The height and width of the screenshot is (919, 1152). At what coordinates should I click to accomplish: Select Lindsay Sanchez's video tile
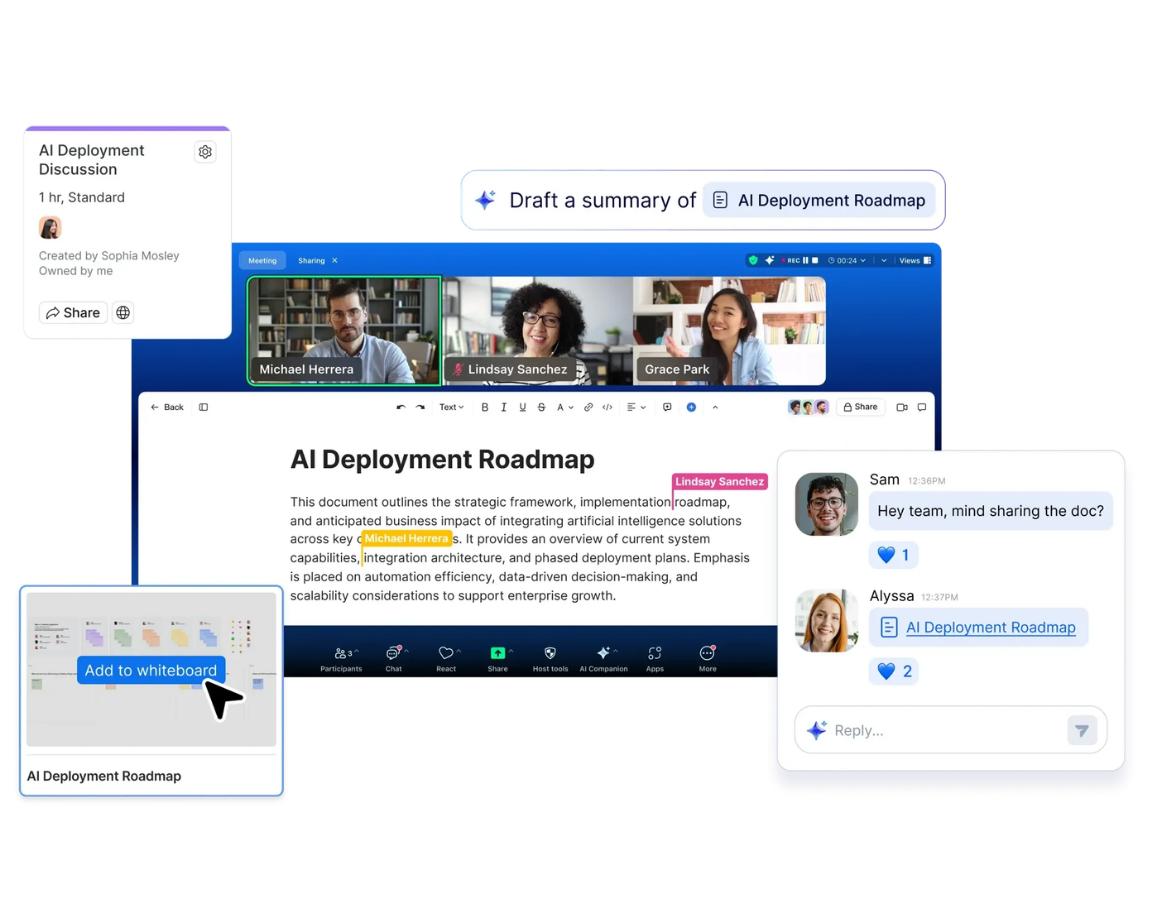click(538, 331)
